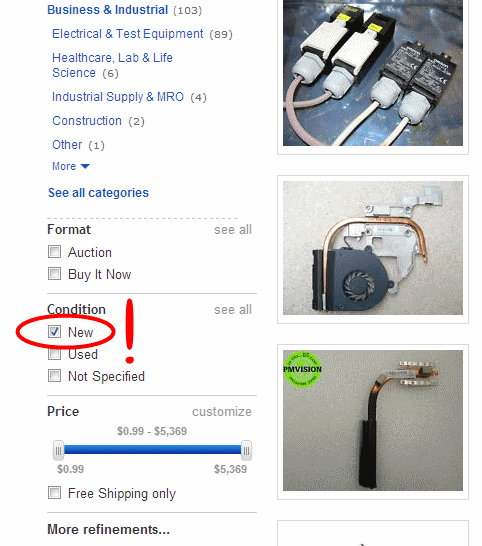
Task: Tick the Used condition checkbox
Action: 54,354
